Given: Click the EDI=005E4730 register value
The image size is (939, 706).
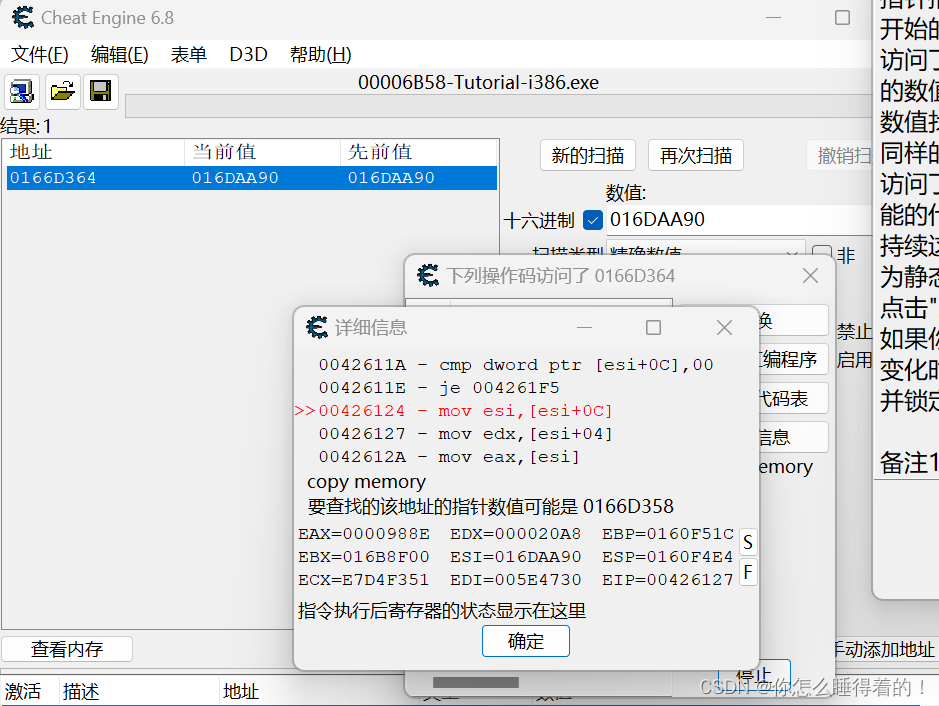Looking at the screenshot, I should (516, 580).
